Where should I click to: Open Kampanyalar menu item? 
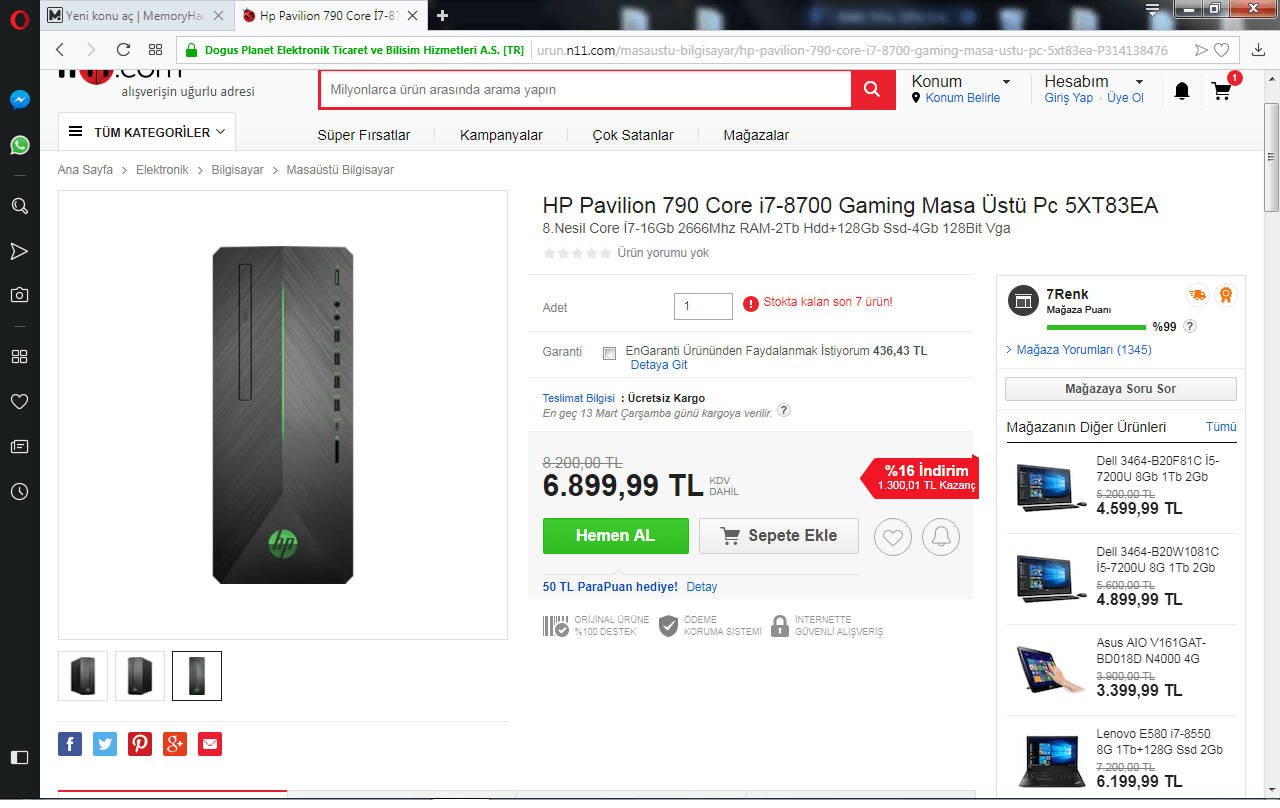point(502,135)
